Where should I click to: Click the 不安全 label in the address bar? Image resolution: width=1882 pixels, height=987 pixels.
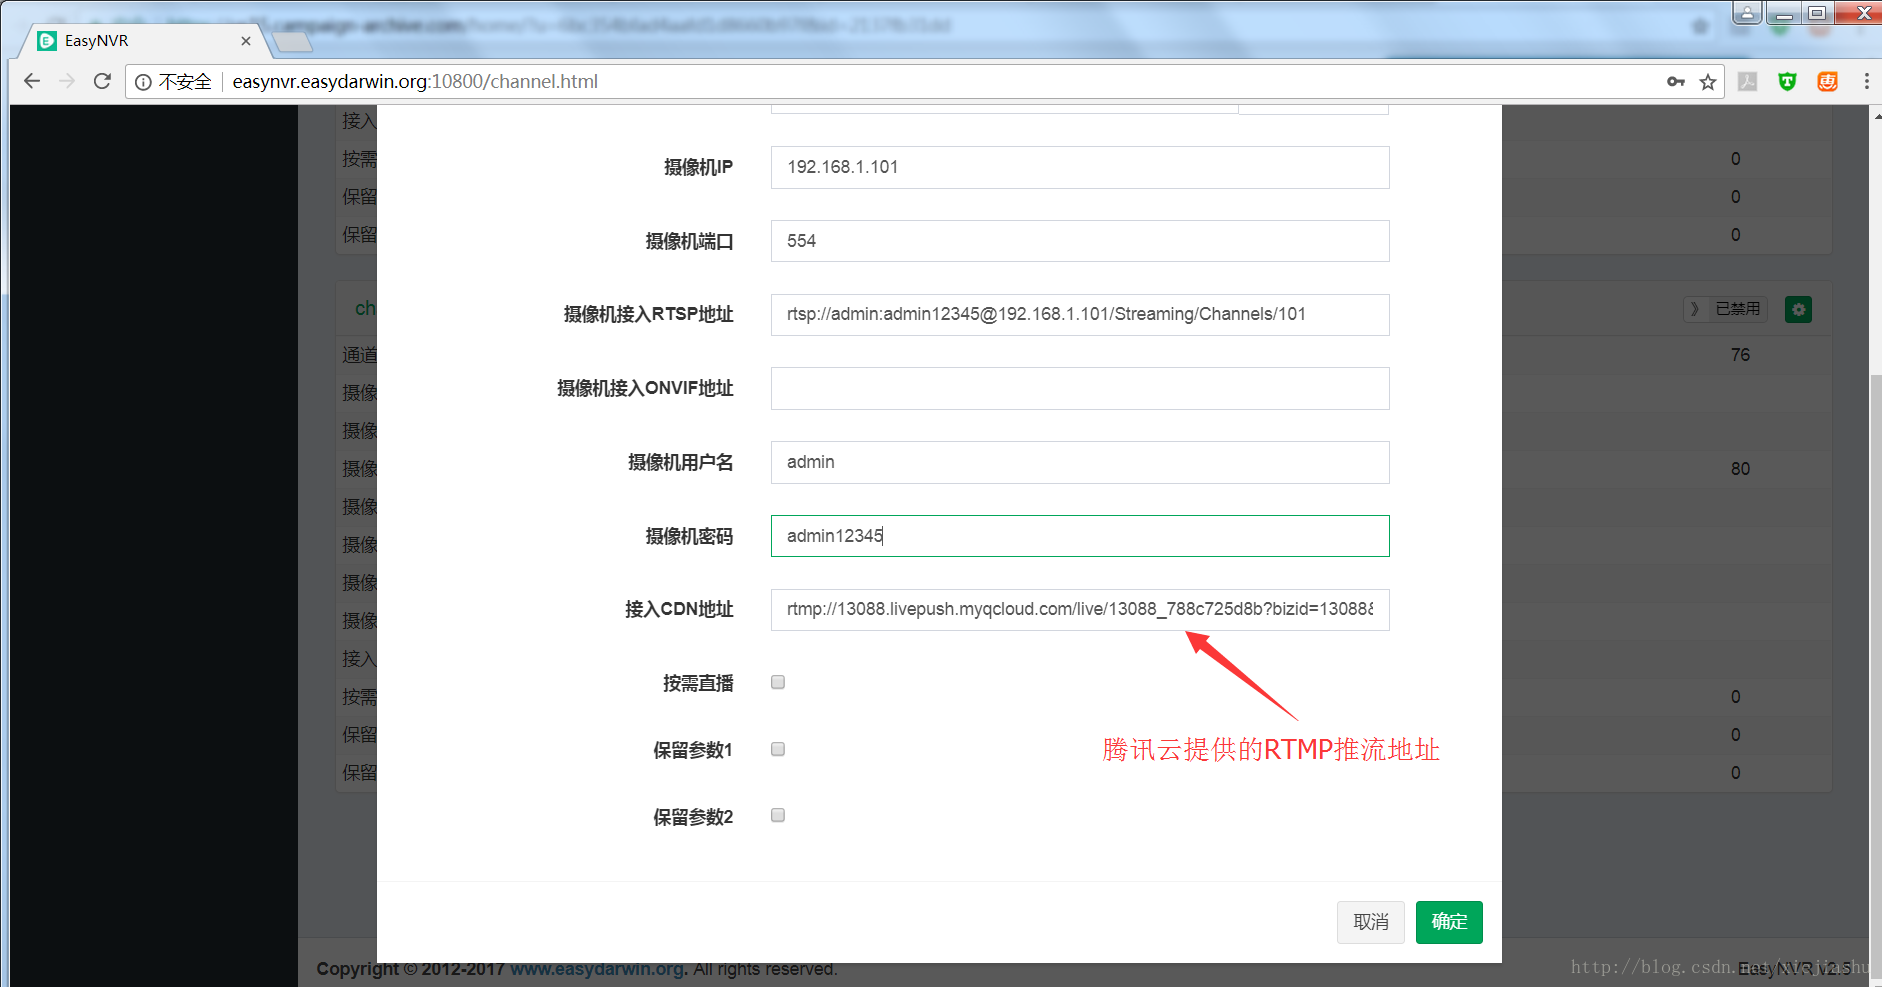185,82
